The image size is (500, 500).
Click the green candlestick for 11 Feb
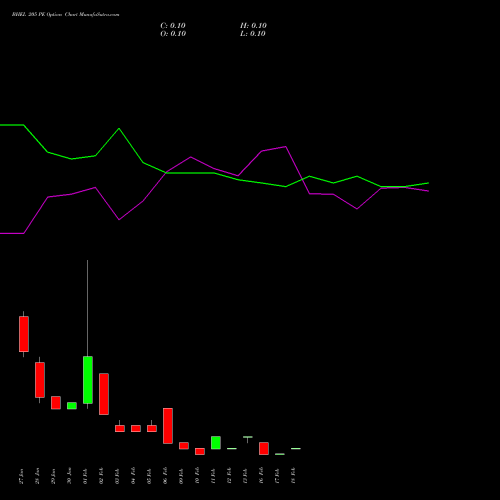[x=216, y=443]
